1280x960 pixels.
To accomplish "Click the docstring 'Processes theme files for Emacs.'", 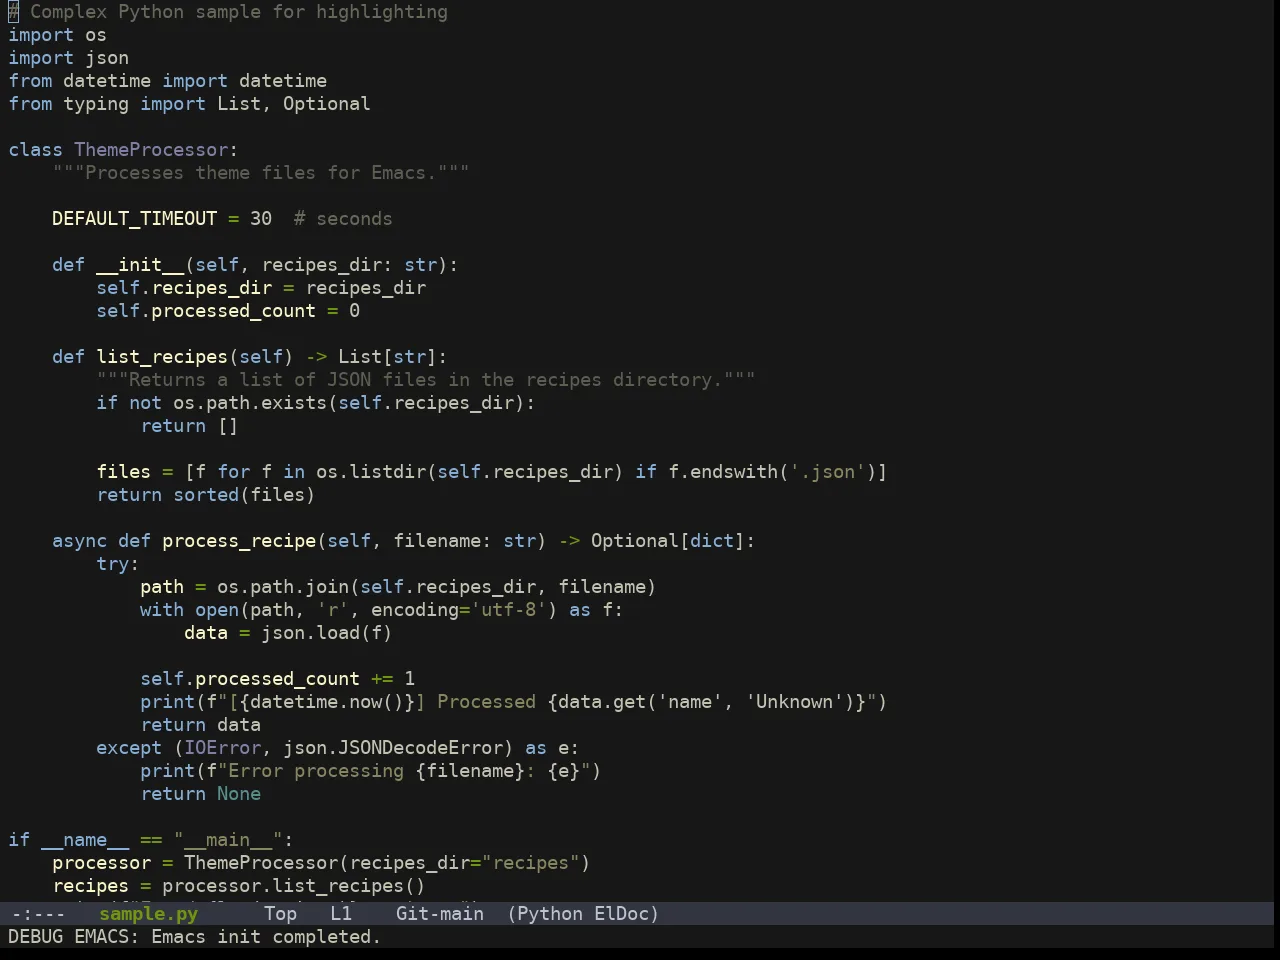I will coord(261,173).
